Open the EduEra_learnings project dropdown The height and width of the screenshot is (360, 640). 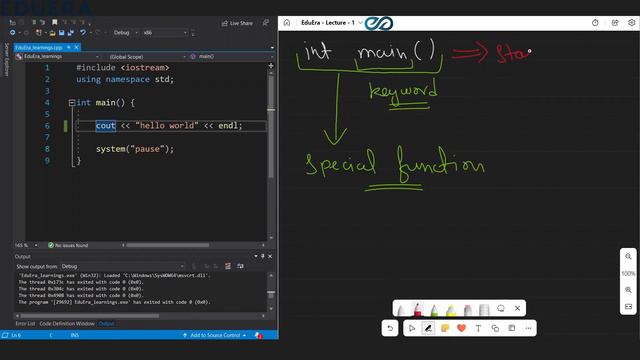pos(58,57)
